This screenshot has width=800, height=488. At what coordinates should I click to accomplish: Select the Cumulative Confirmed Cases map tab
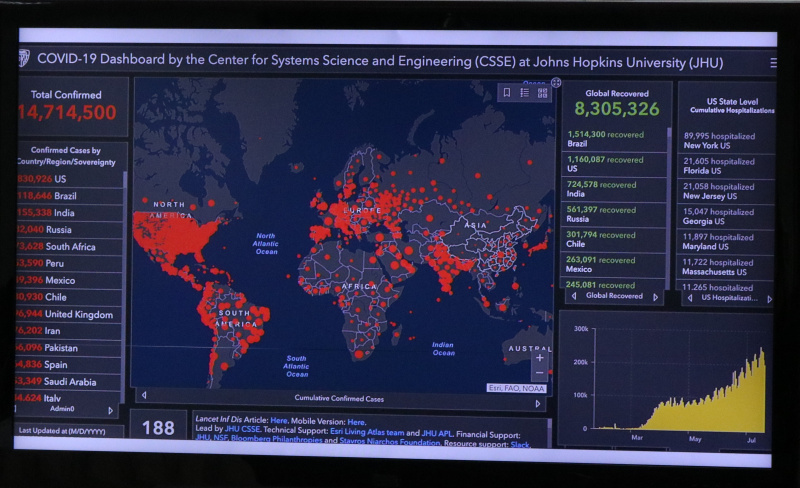(339, 399)
